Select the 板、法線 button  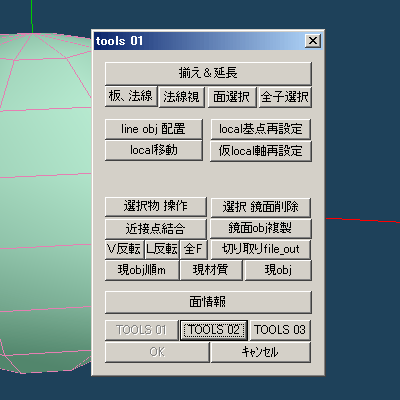[131, 97]
